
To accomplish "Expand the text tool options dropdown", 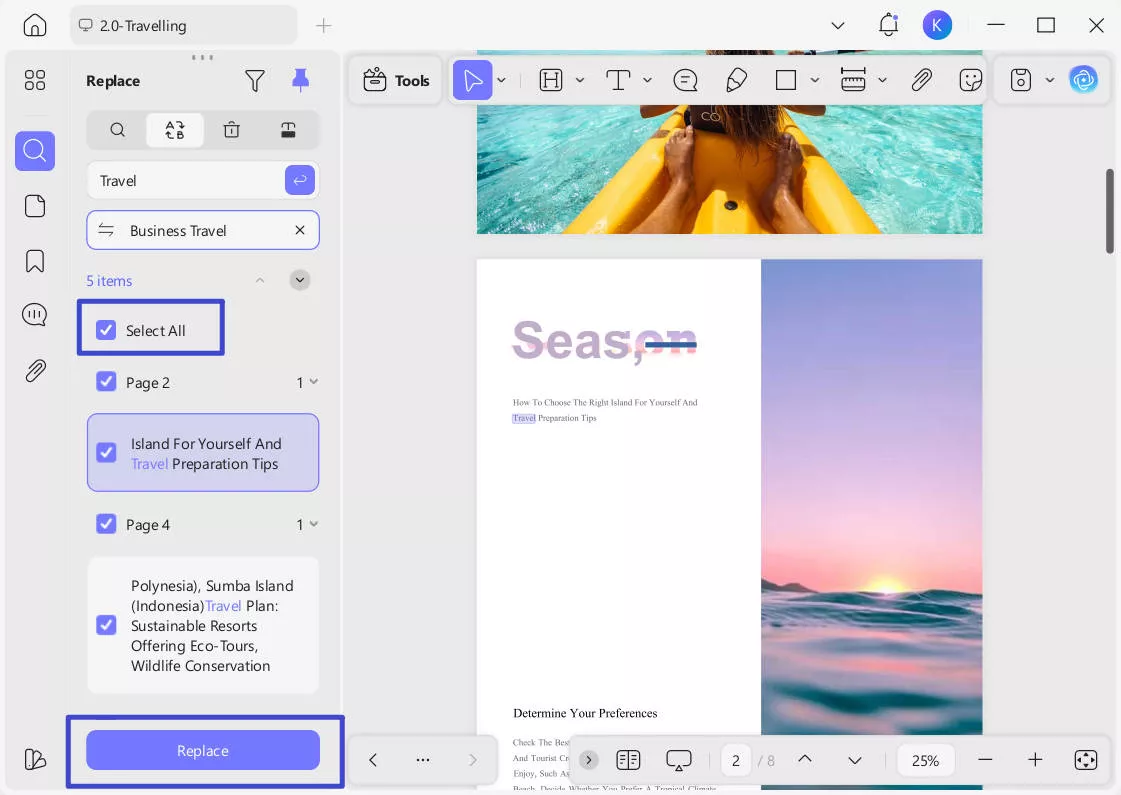I will click(647, 81).
